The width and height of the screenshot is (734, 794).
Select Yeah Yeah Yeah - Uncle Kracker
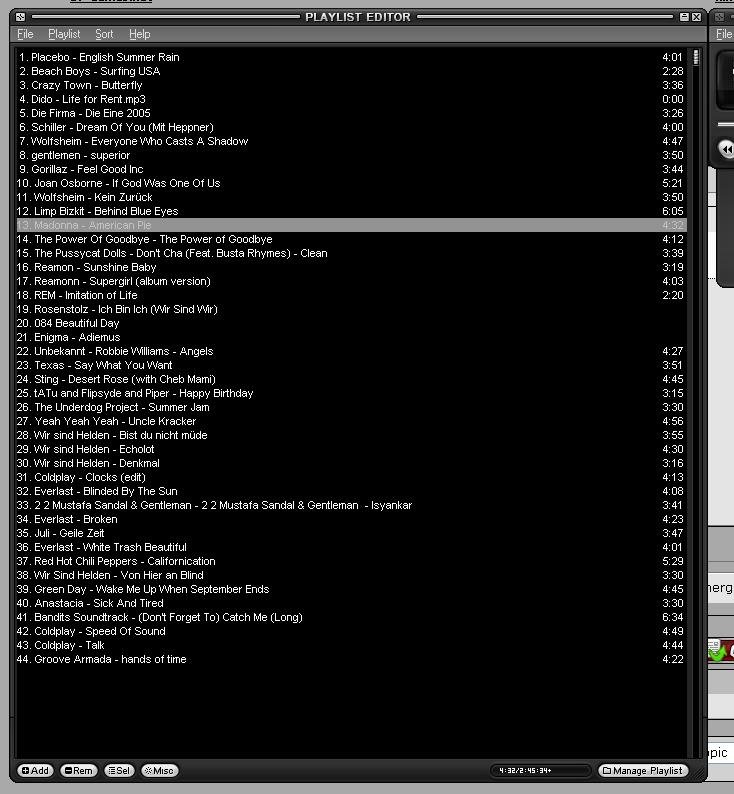point(351,421)
